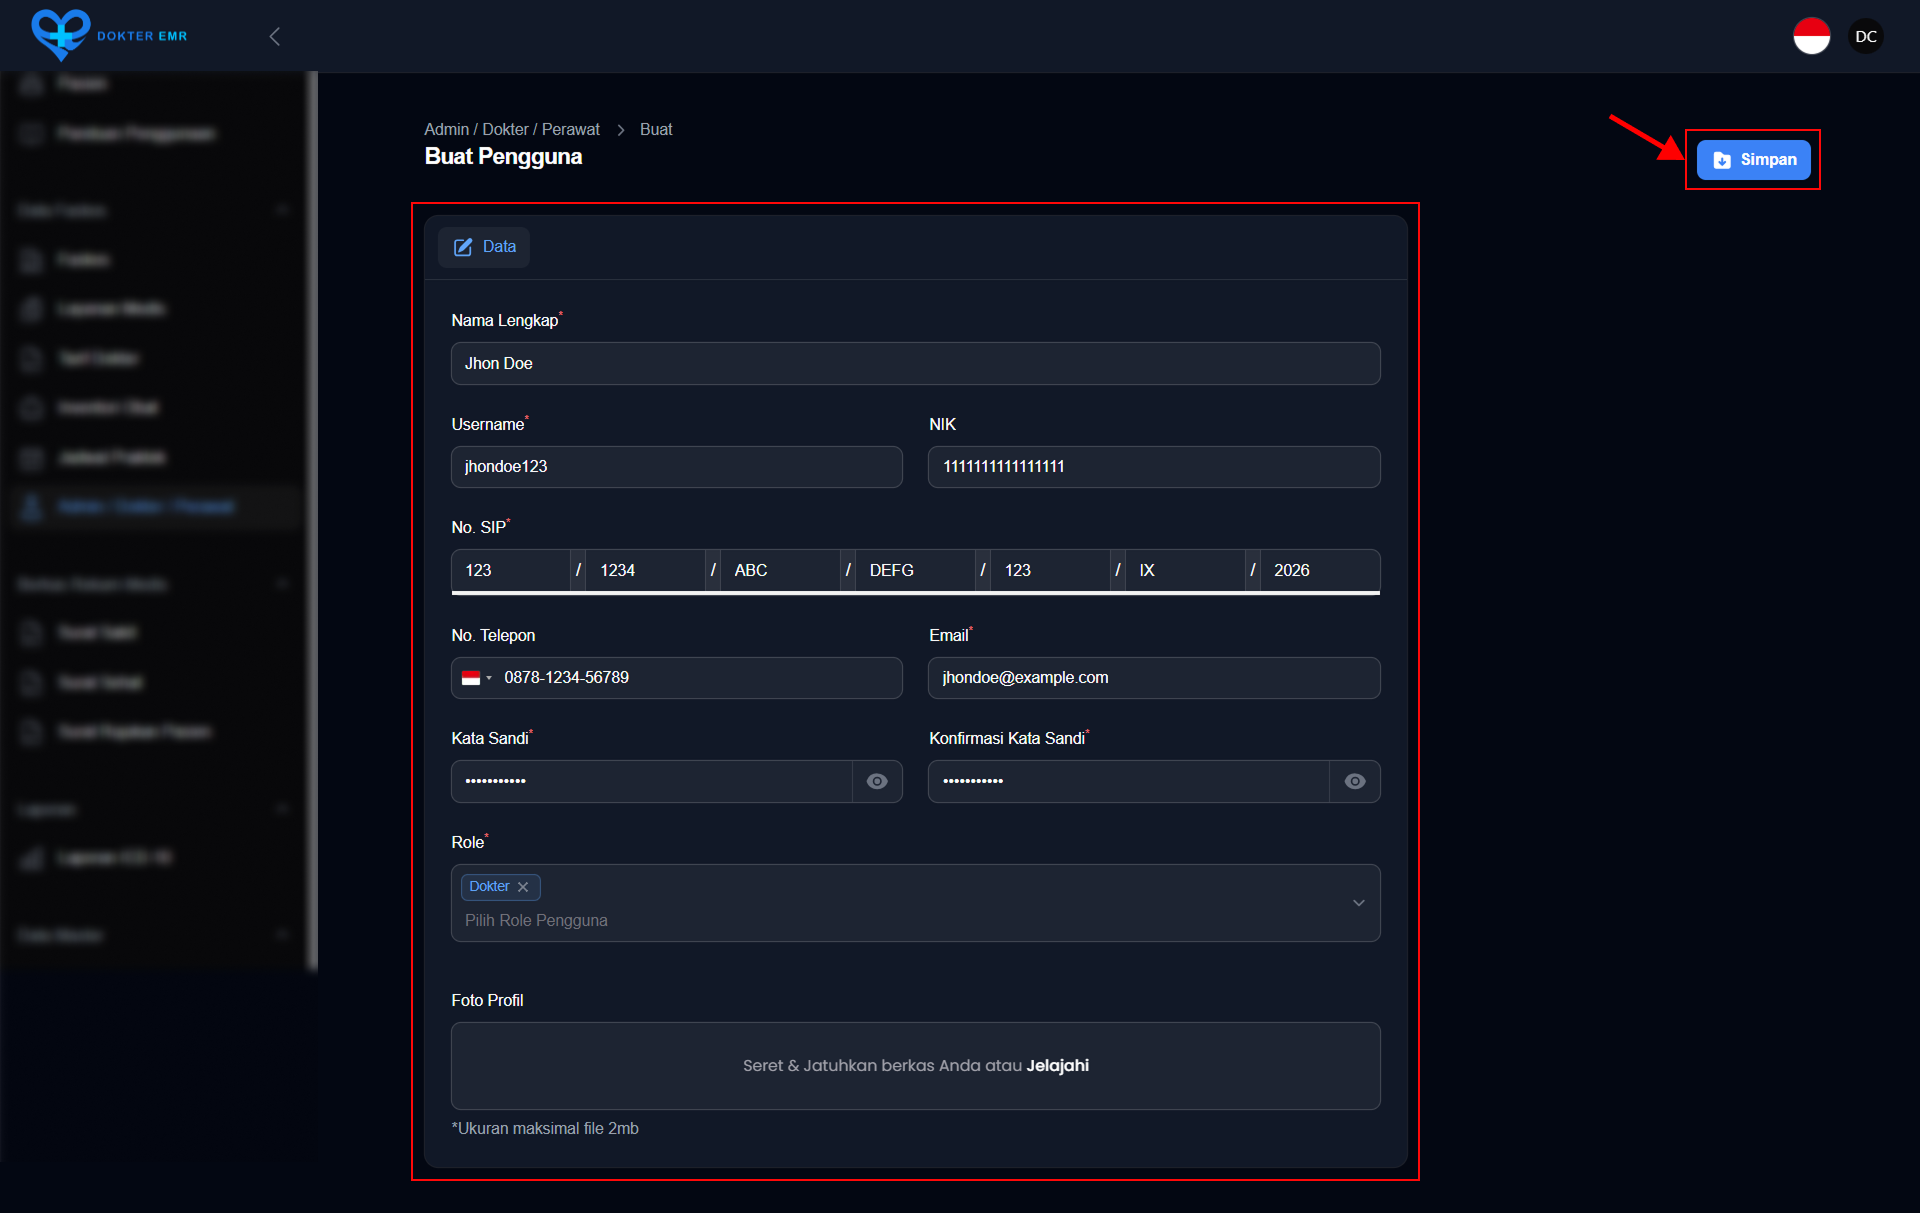1920x1213 pixels.
Task: Open the DC user avatar menu
Action: (x=1866, y=36)
